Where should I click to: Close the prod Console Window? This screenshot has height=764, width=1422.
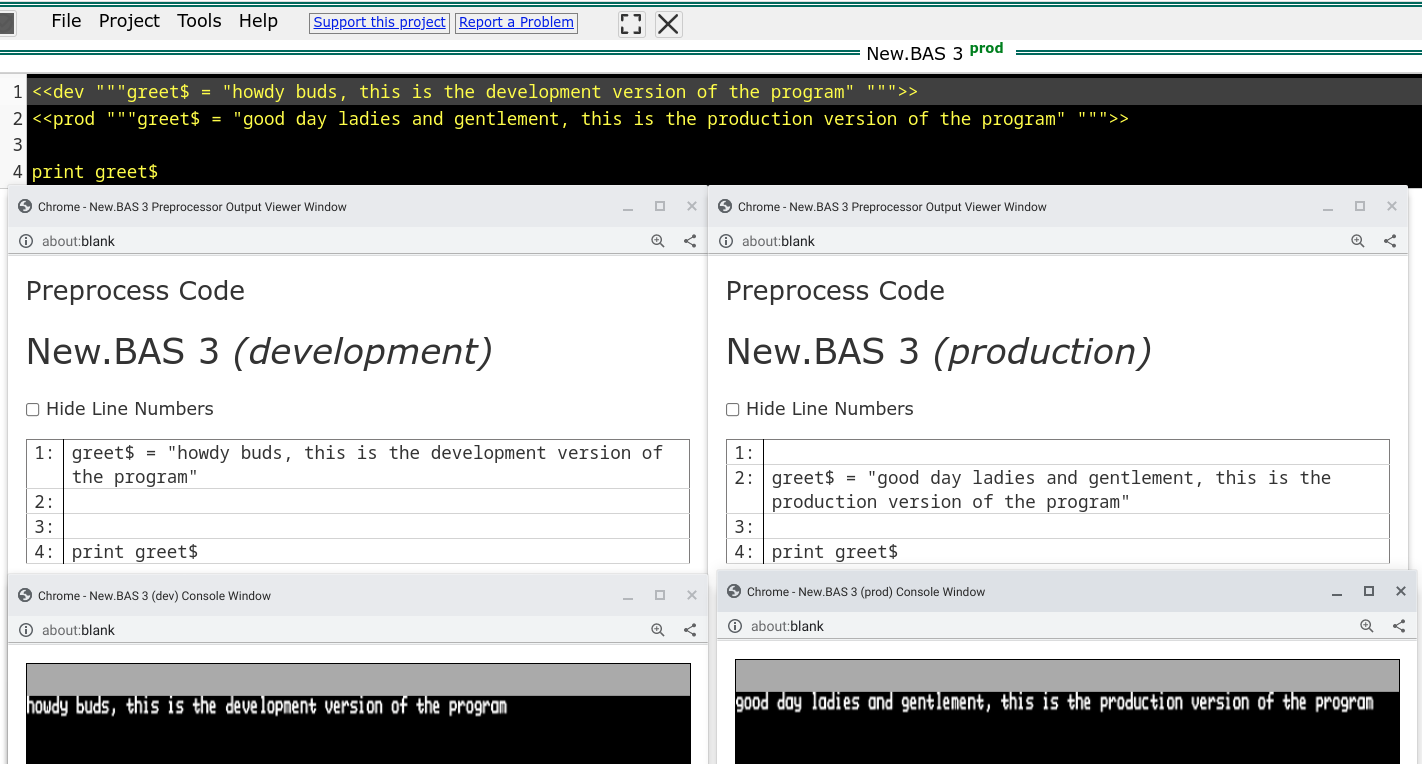tap(1401, 591)
